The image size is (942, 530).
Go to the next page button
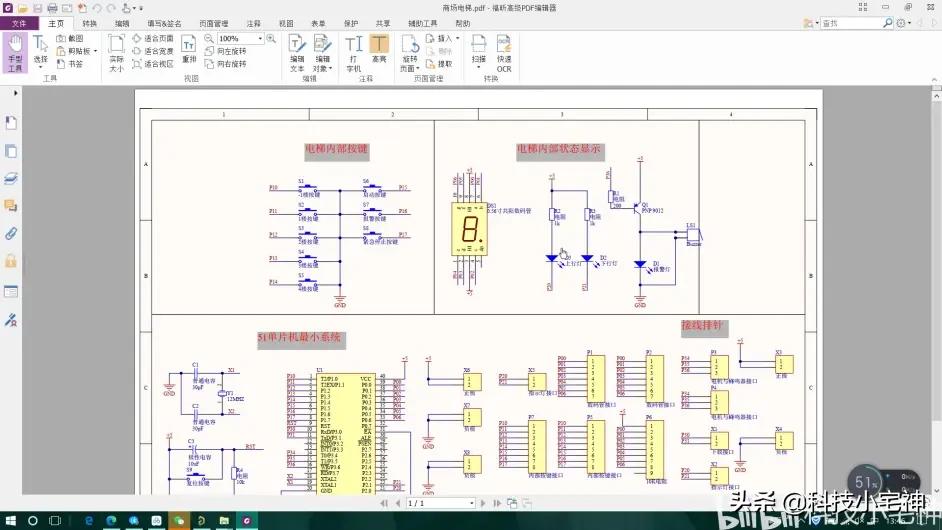click(483, 503)
